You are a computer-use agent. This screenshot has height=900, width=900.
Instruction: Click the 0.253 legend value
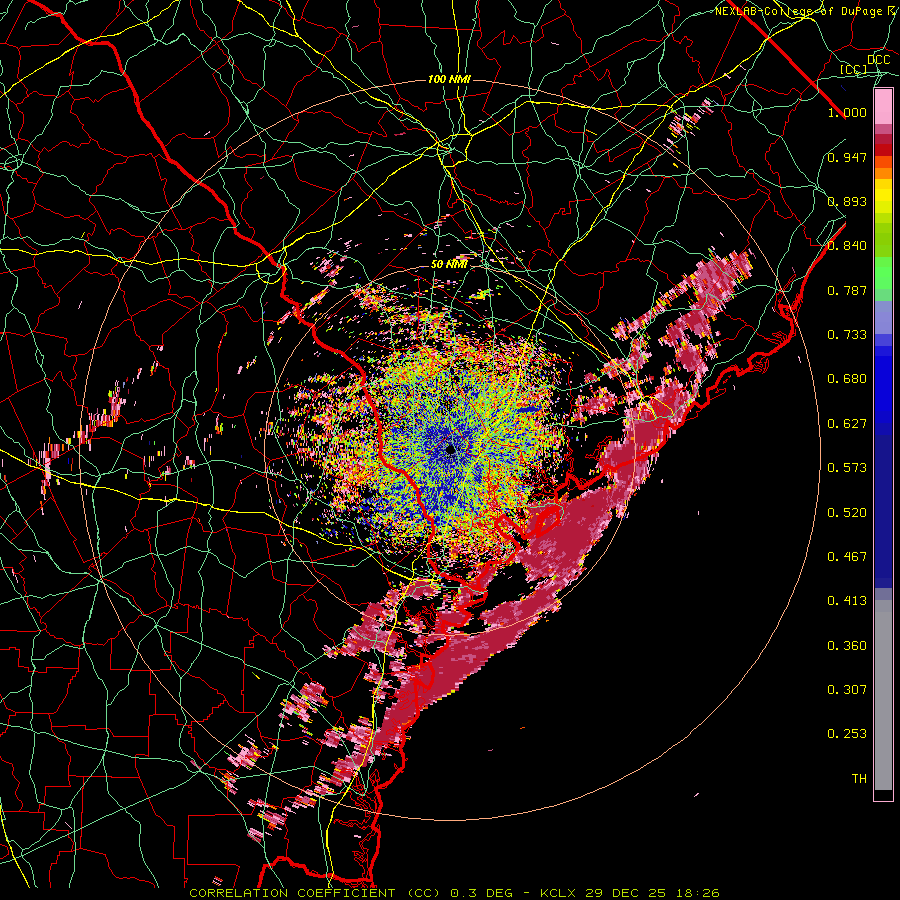click(x=847, y=734)
